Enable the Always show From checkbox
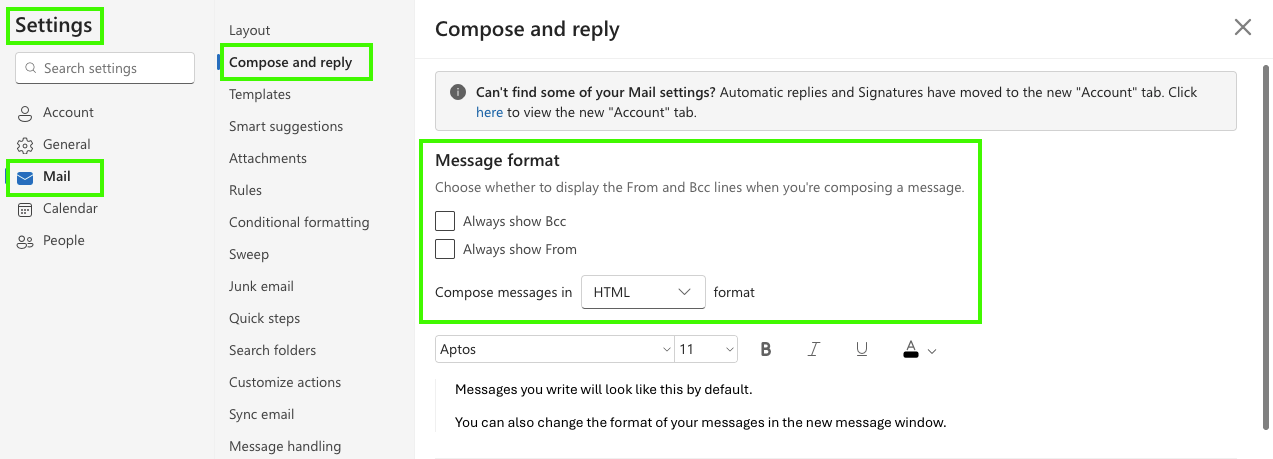This screenshot has height=459, width=1273. (445, 249)
